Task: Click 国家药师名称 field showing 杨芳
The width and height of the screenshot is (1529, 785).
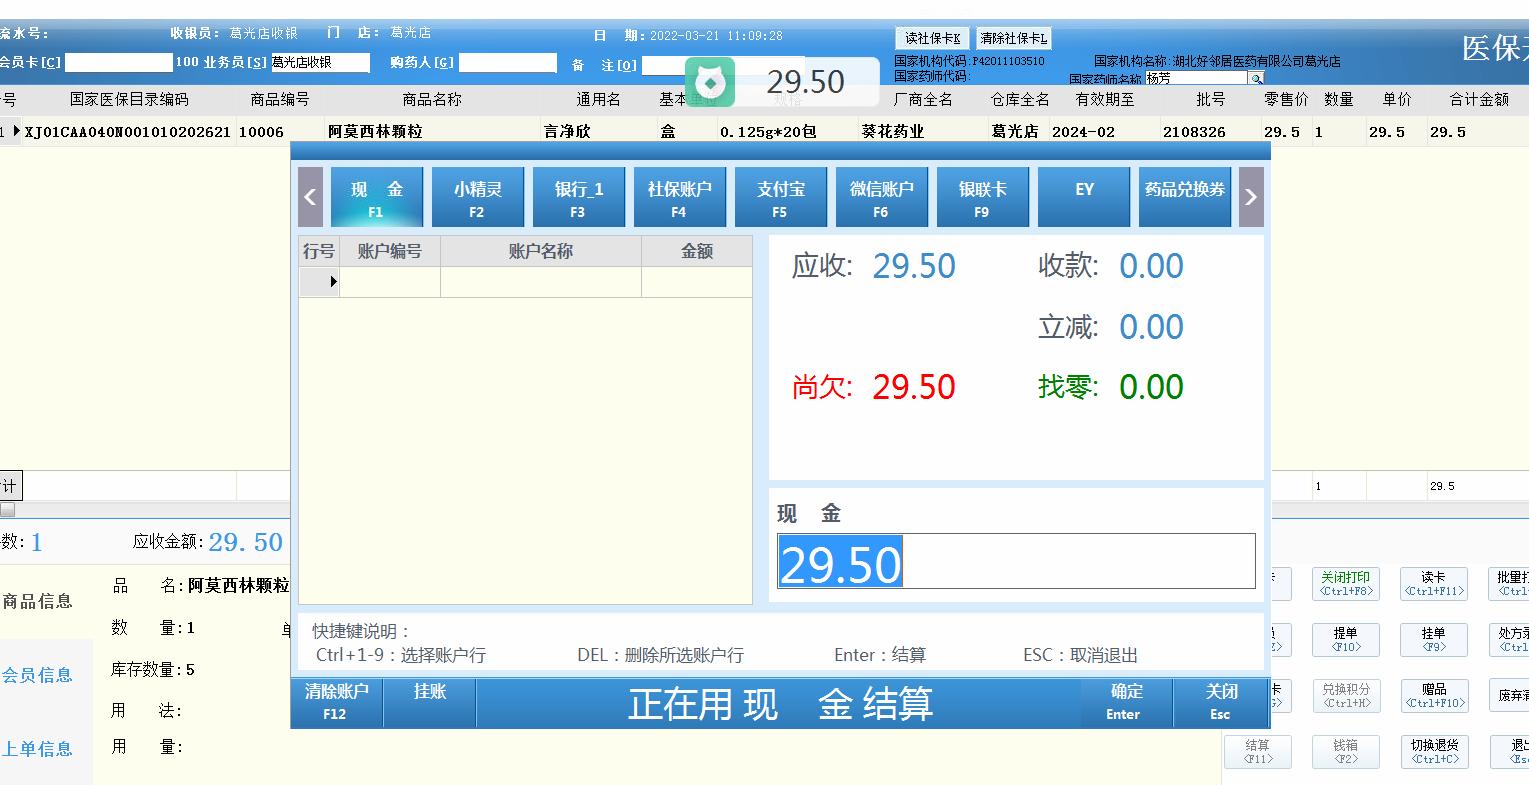Action: pos(1196,78)
